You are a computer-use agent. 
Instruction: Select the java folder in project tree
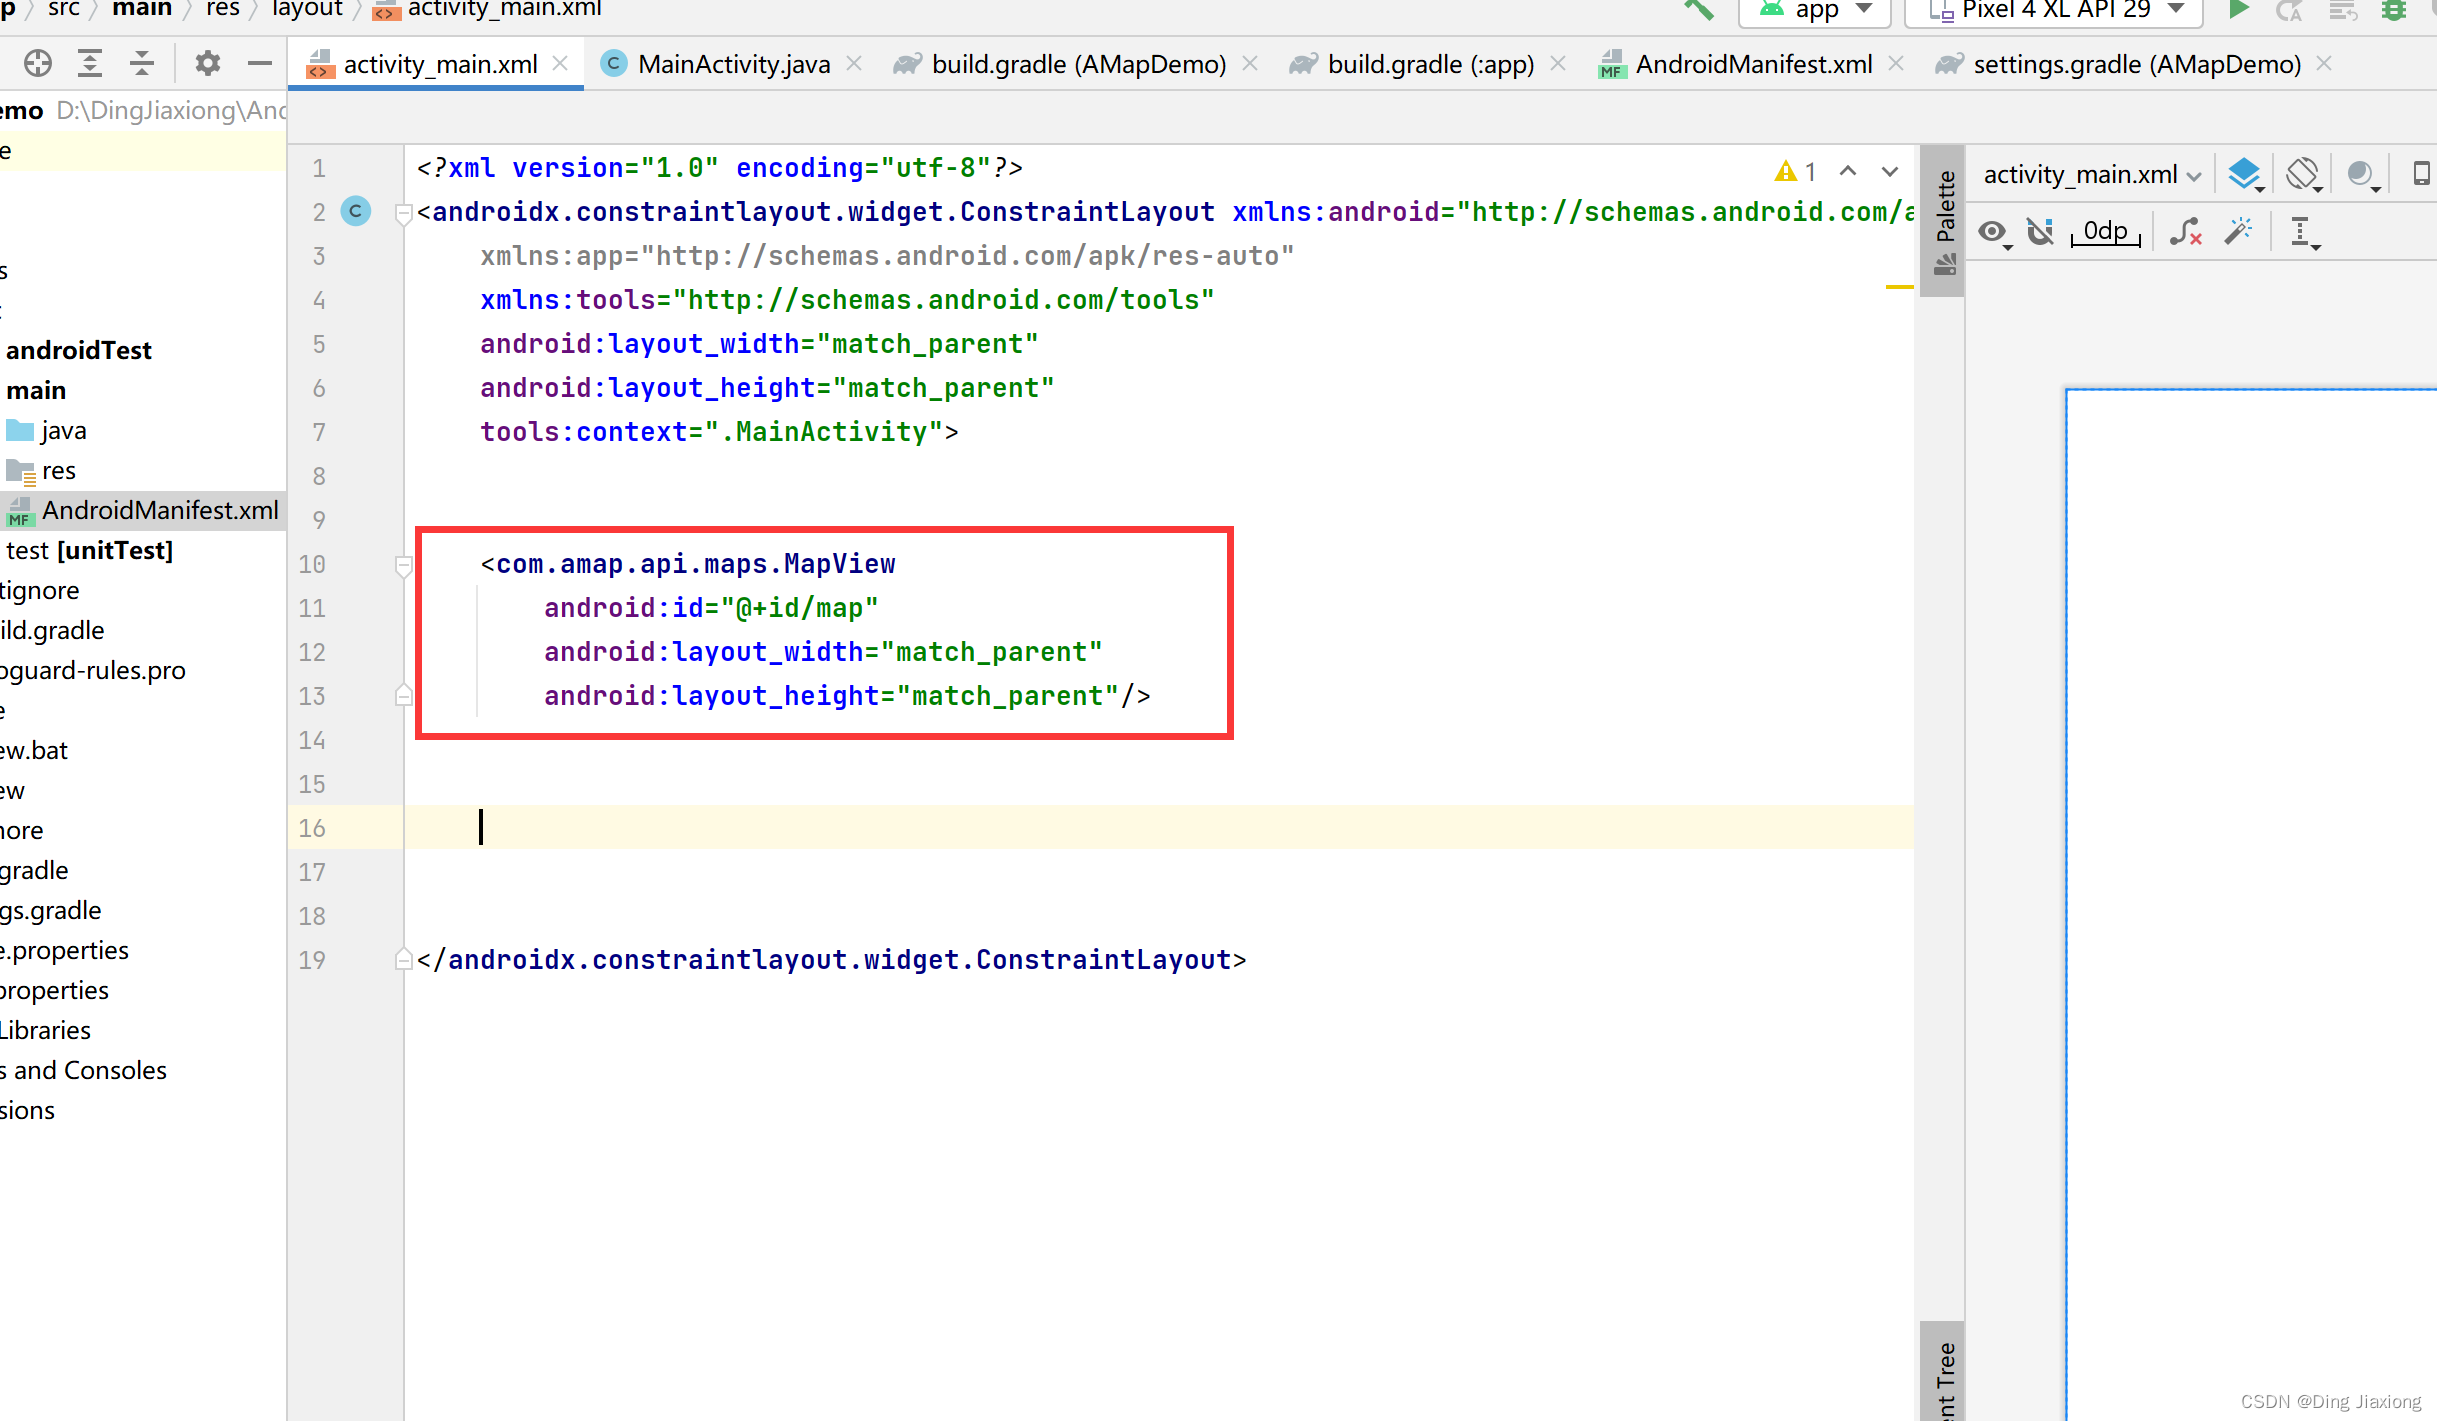point(47,430)
